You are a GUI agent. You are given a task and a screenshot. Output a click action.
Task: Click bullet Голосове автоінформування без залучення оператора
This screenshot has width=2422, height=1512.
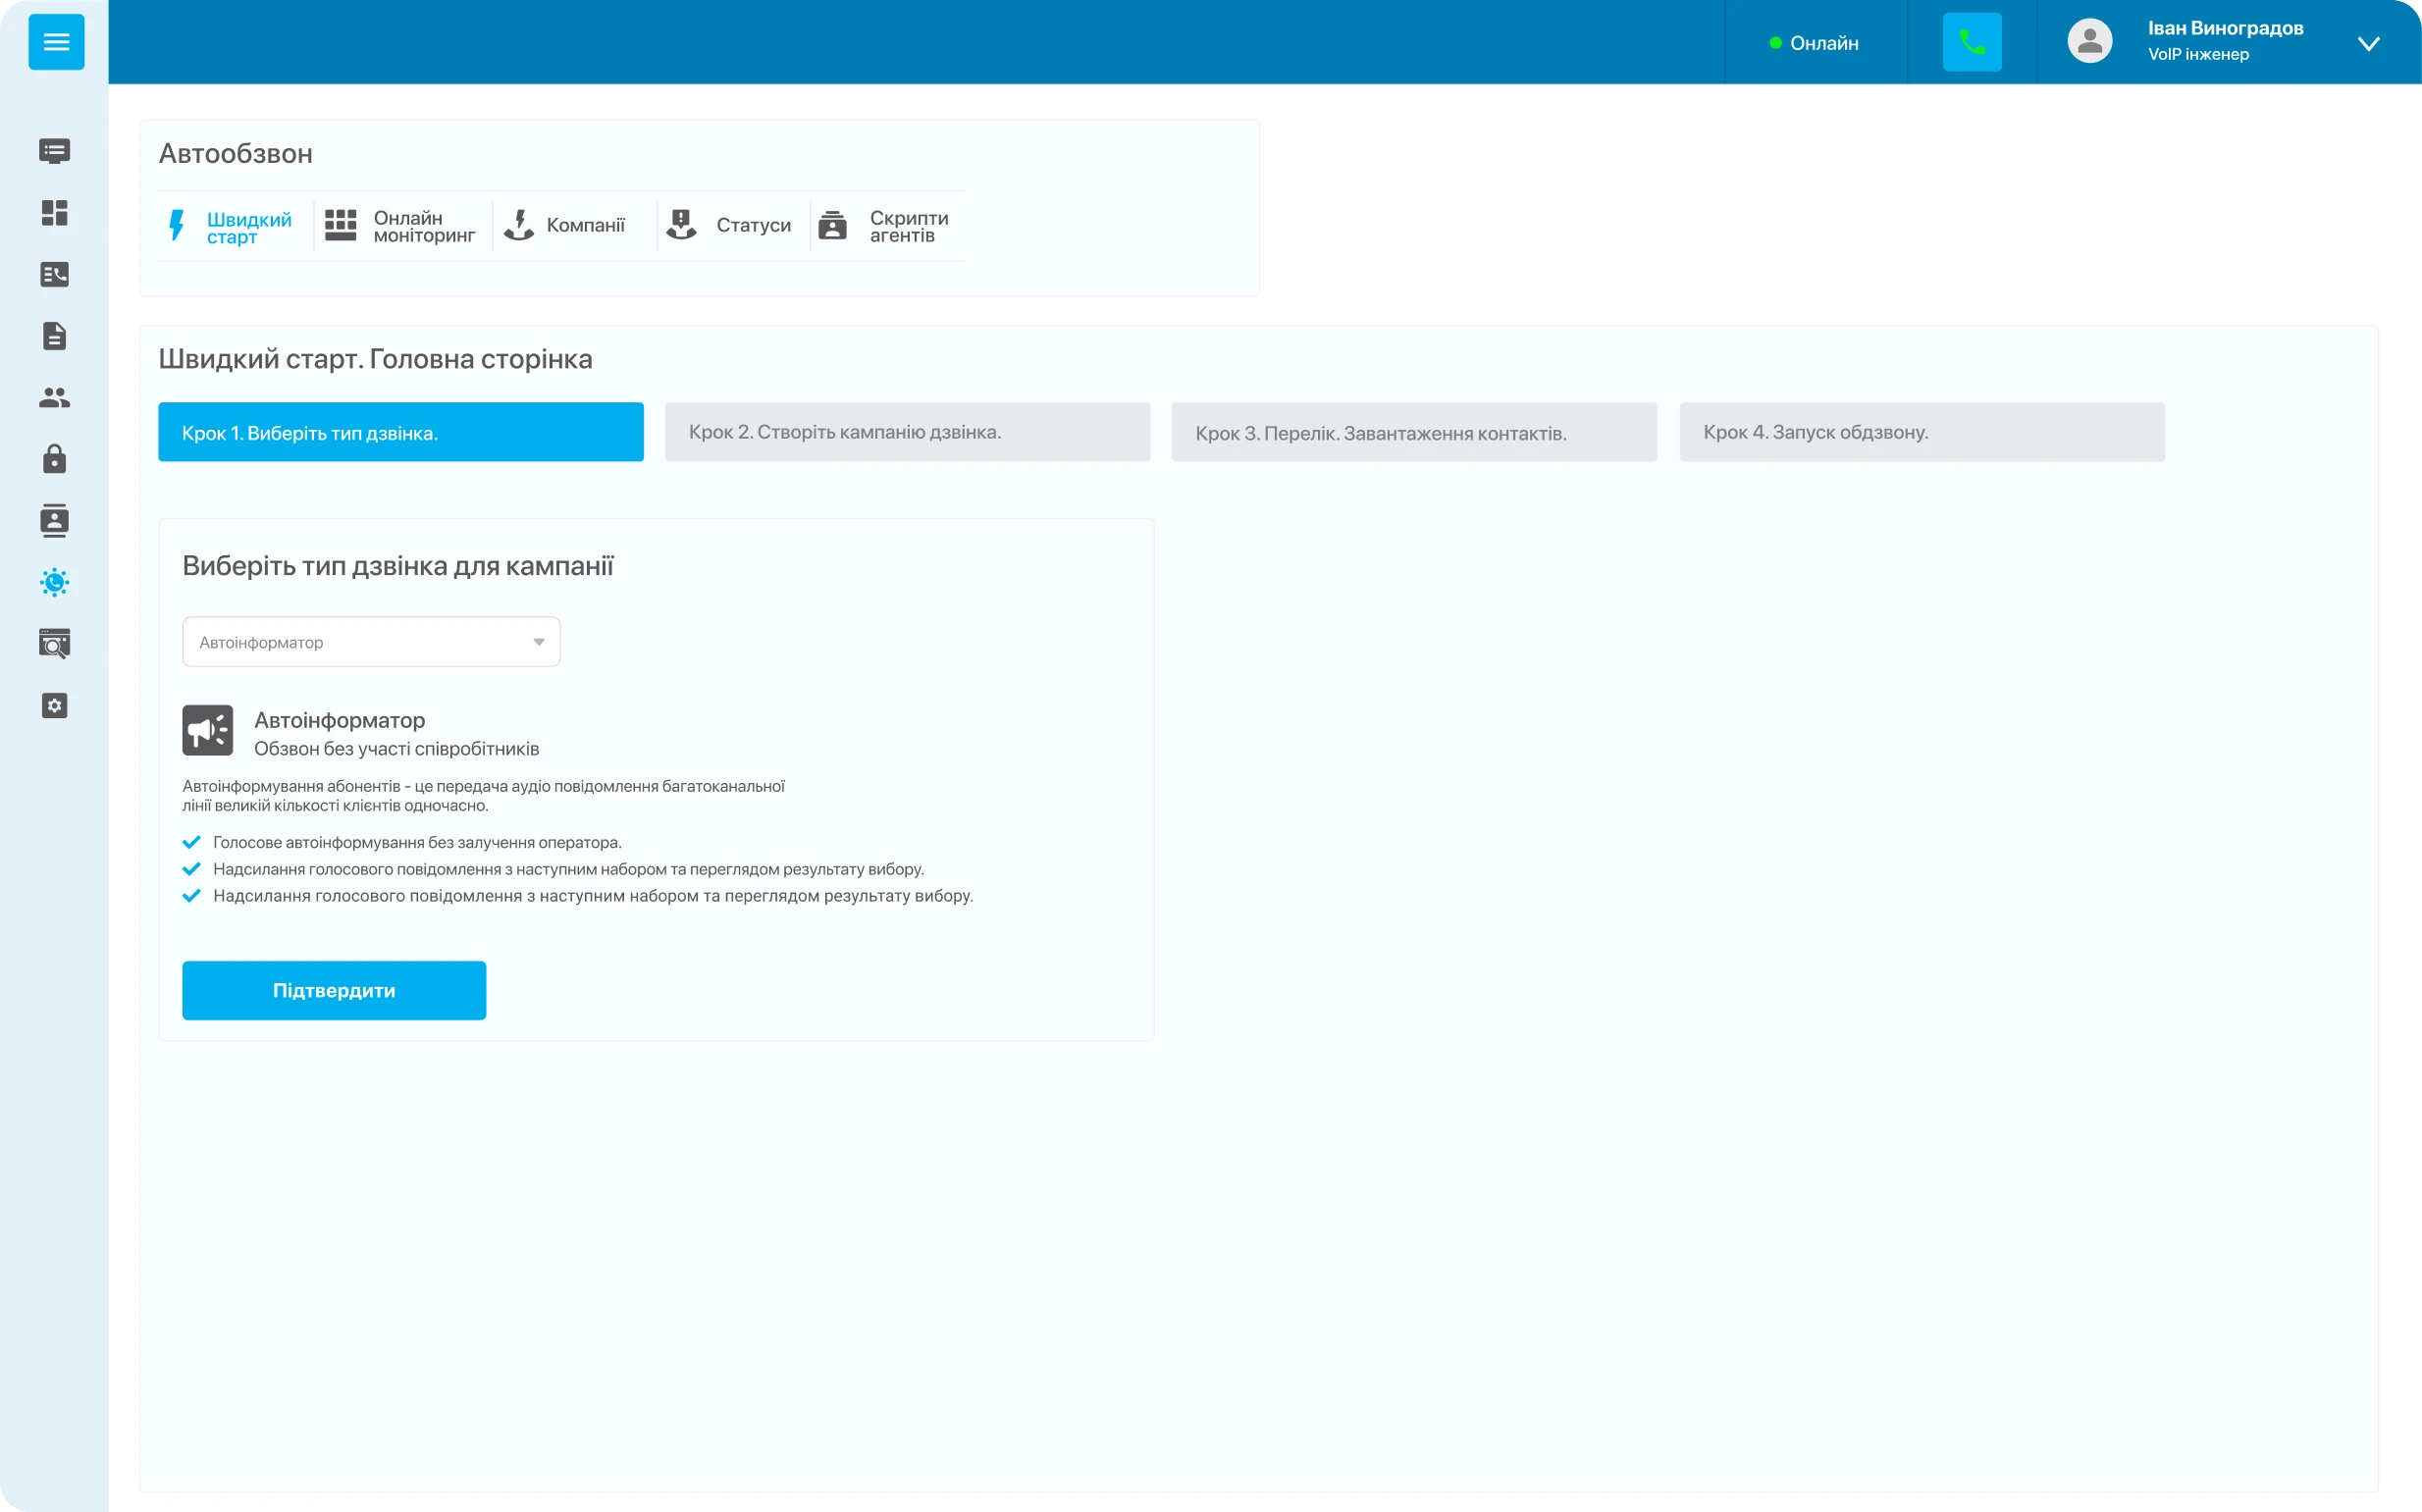[x=418, y=843]
